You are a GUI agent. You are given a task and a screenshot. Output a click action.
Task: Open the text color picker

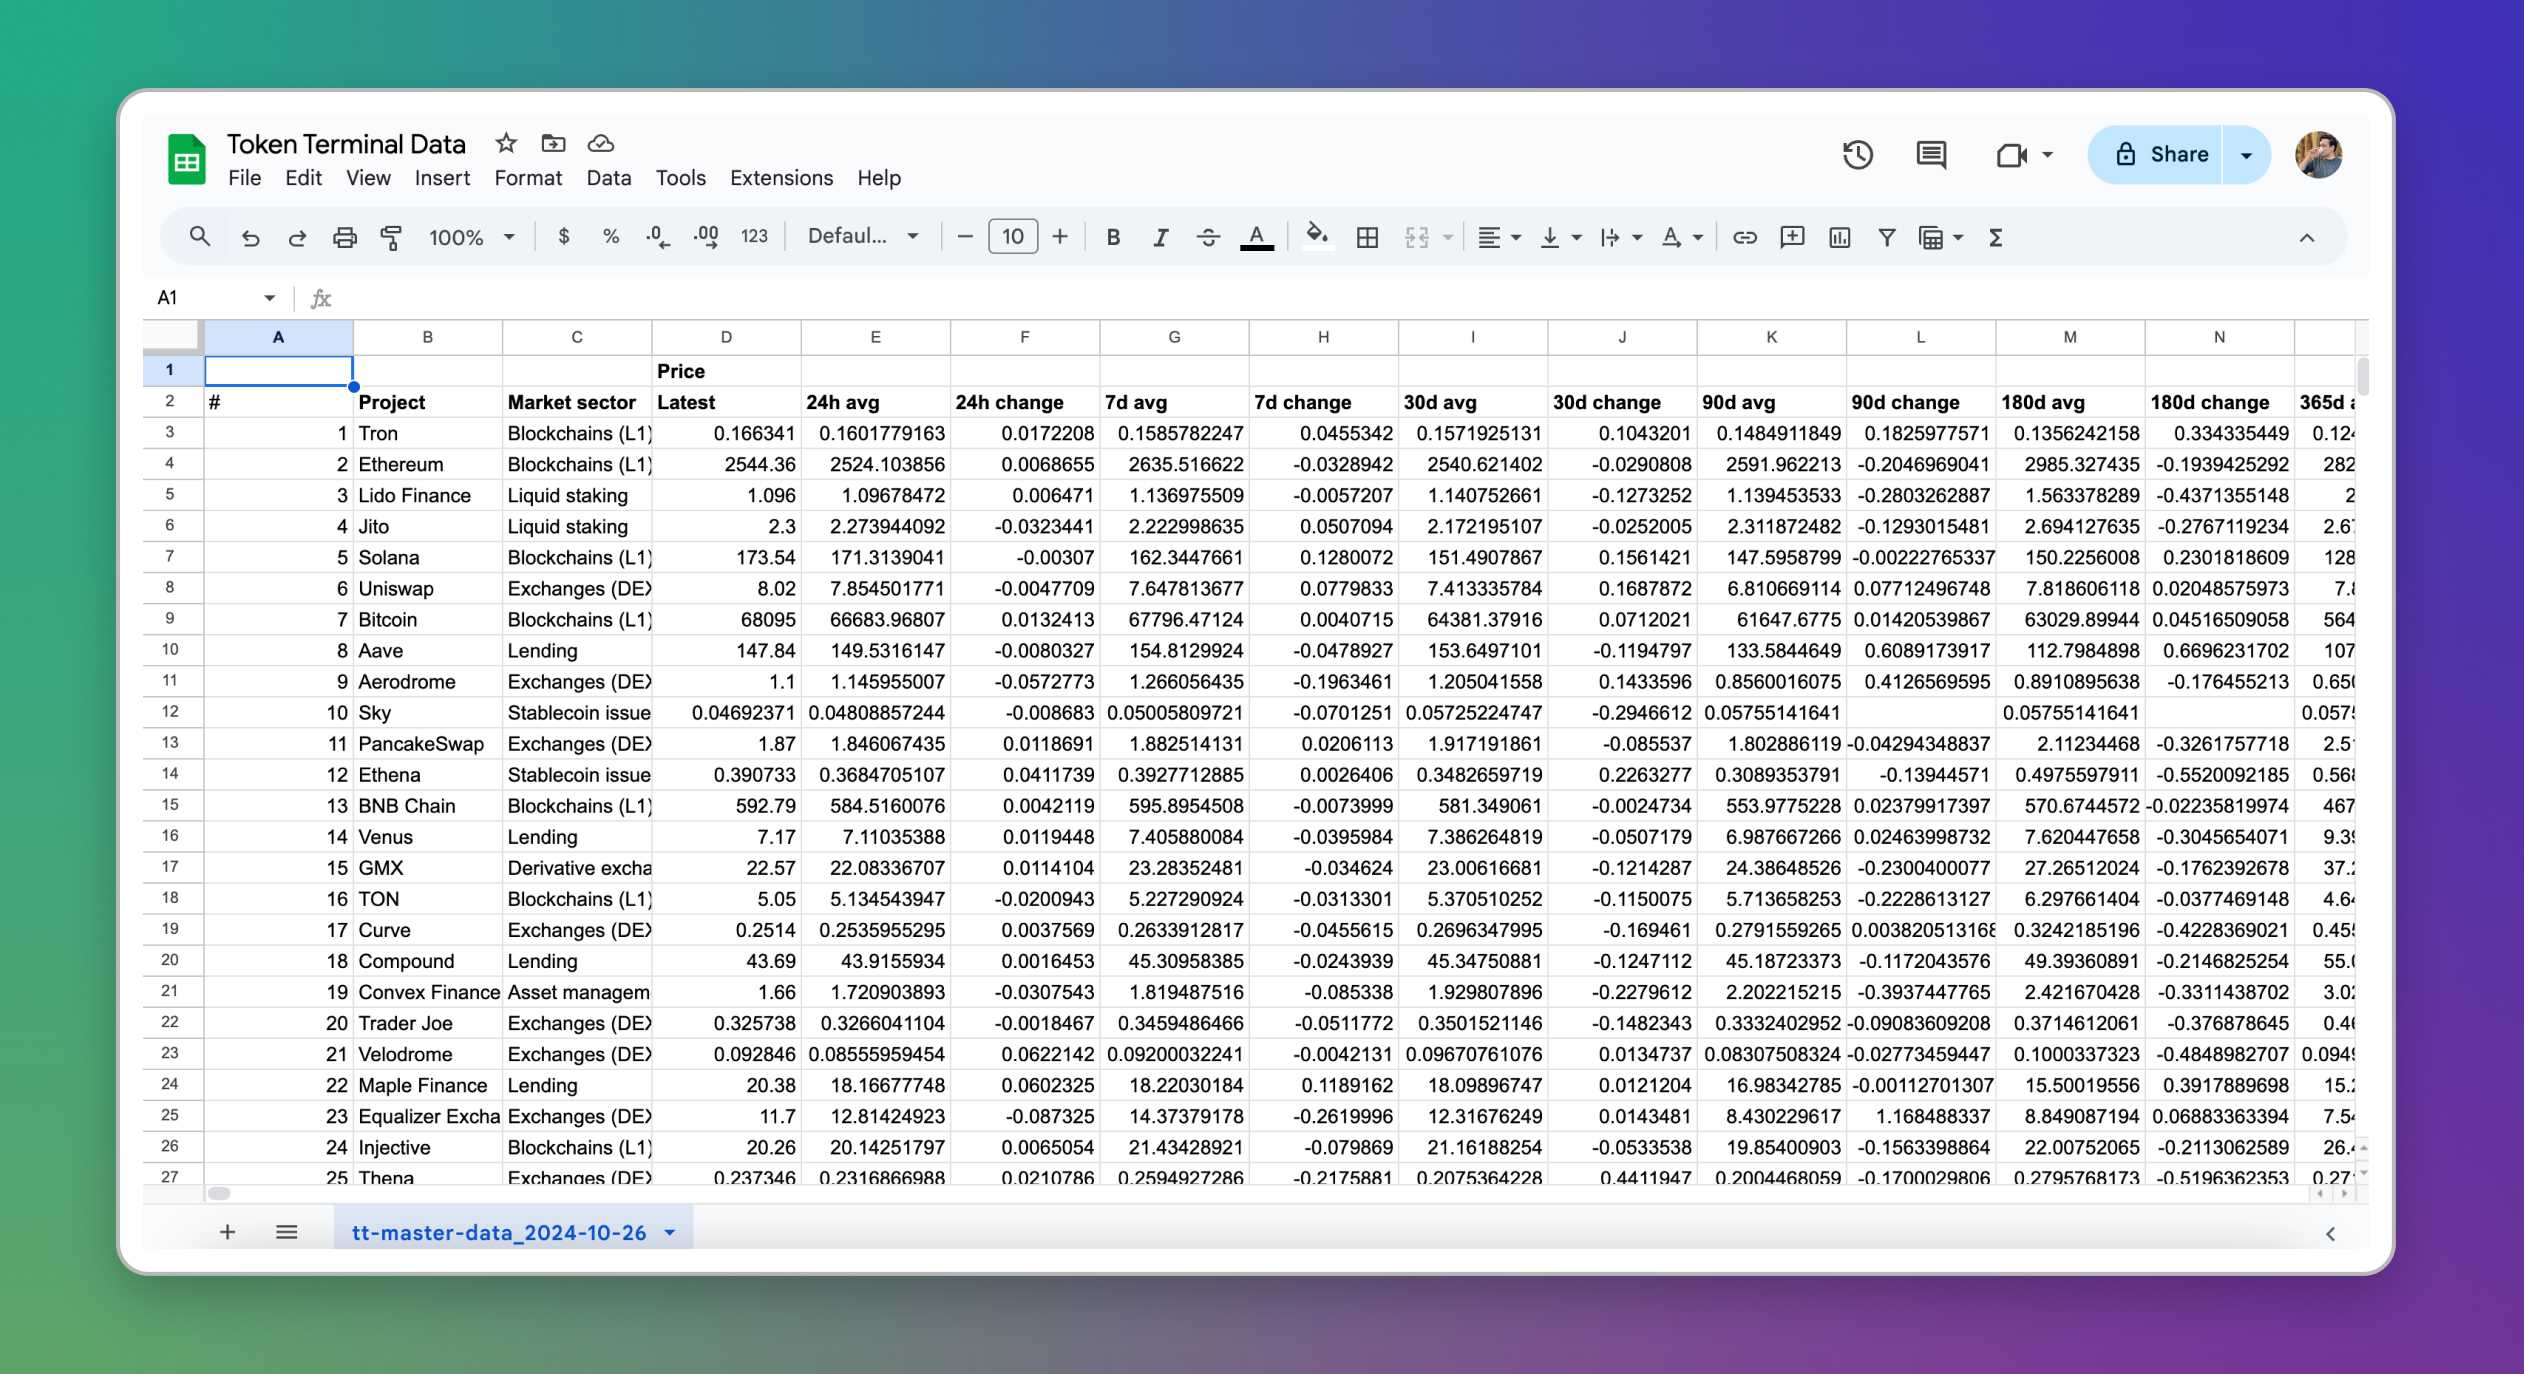1256,238
